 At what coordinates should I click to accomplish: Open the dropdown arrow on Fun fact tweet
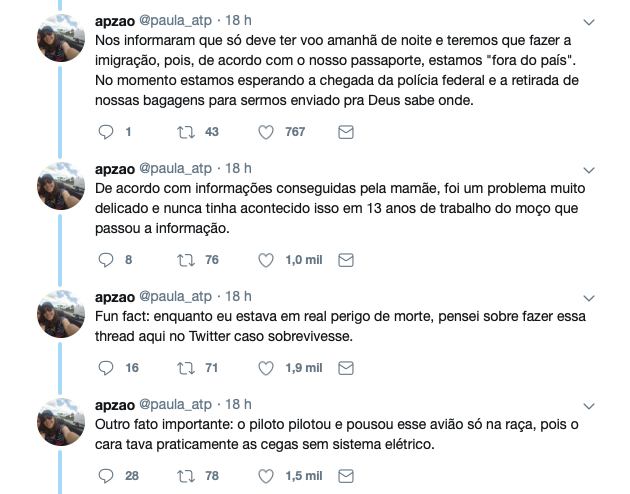(588, 297)
